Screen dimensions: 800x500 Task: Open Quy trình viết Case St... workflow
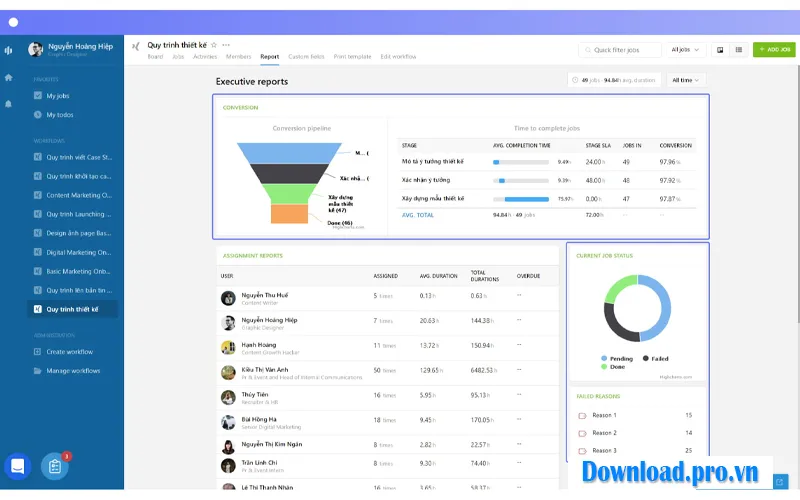pos(72,157)
